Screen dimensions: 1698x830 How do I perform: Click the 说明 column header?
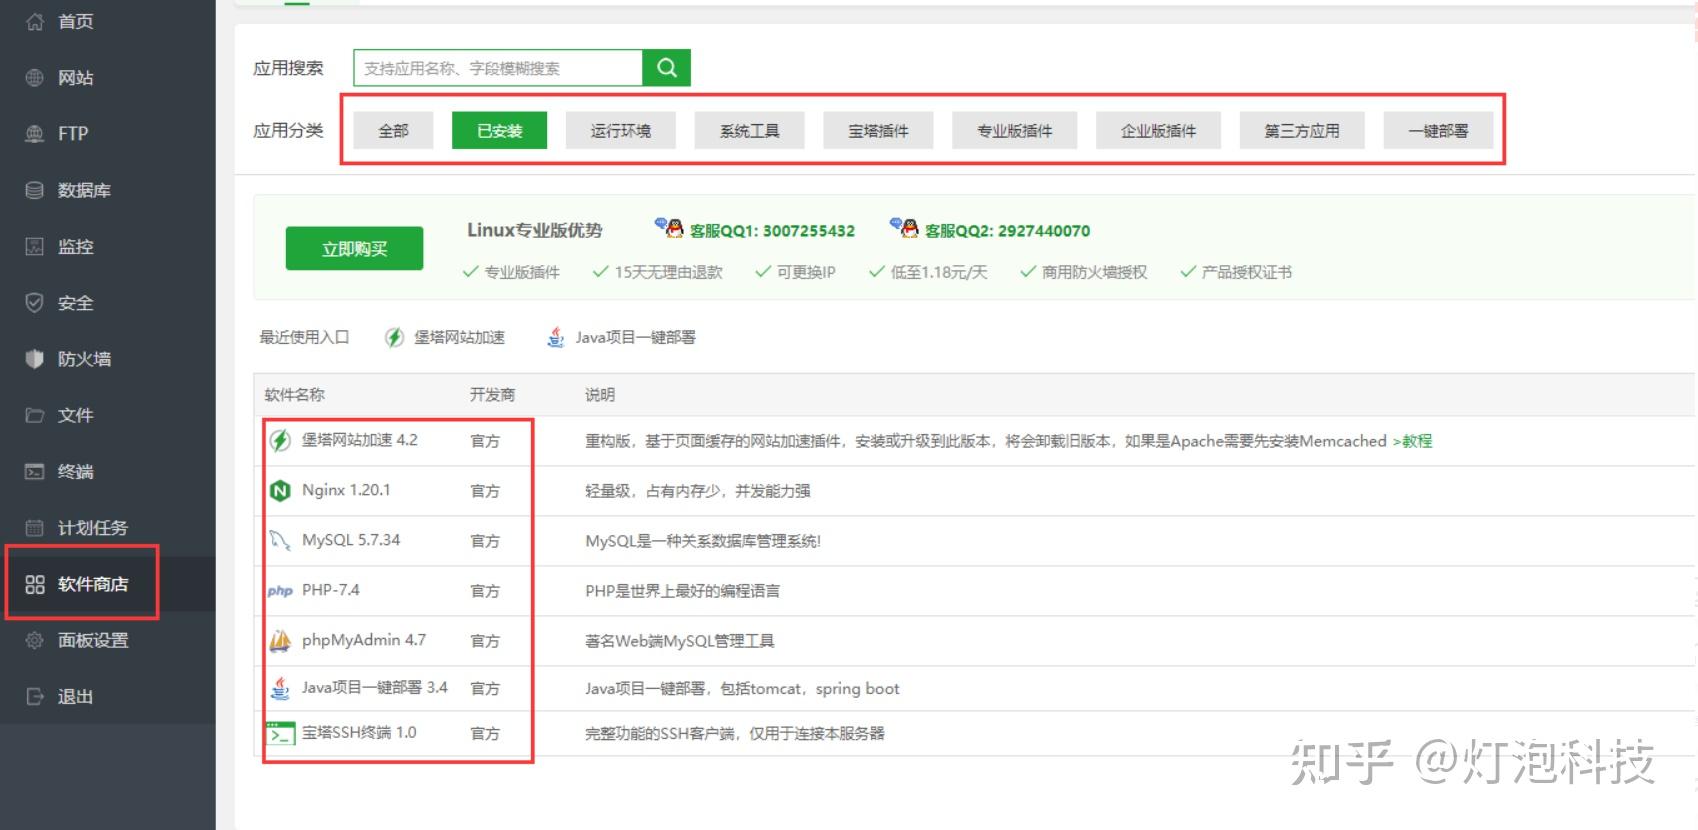point(600,395)
